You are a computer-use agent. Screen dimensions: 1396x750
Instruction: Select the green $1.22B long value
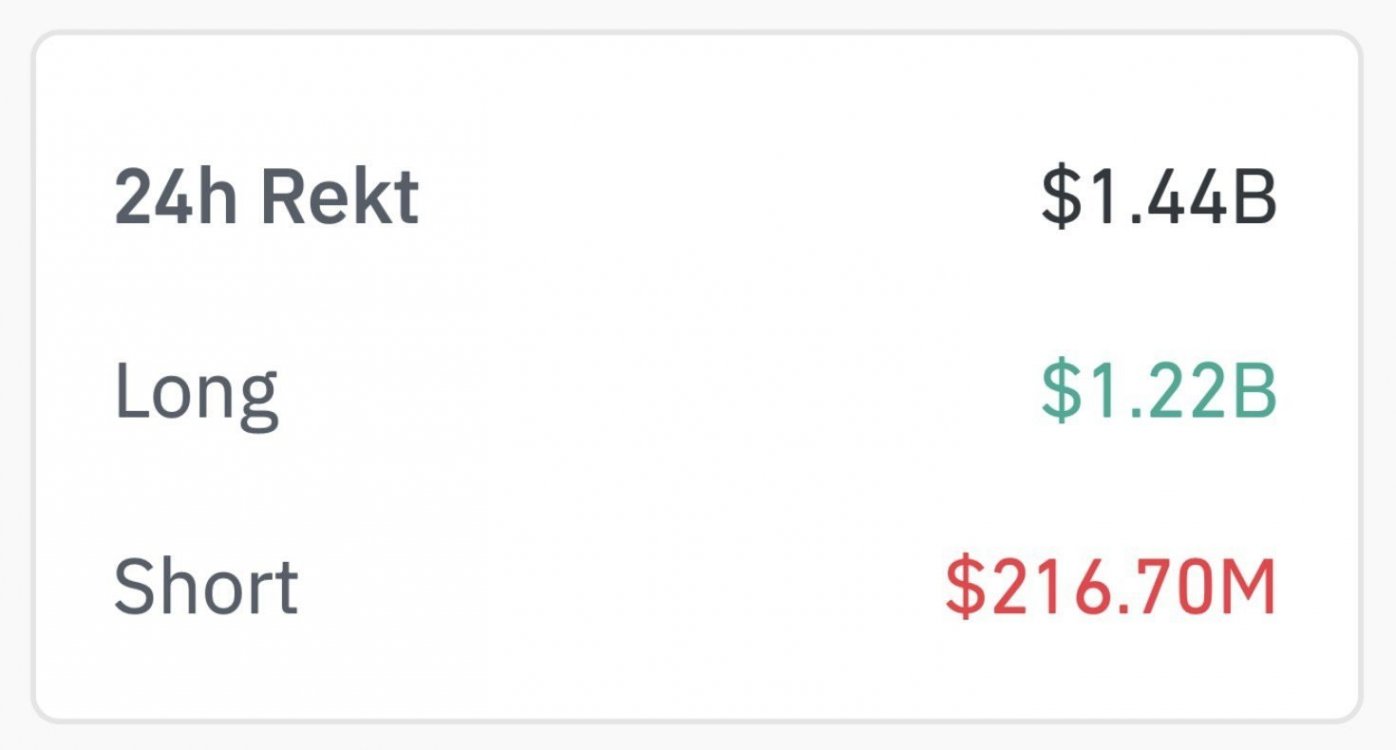click(x=1158, y=392)
